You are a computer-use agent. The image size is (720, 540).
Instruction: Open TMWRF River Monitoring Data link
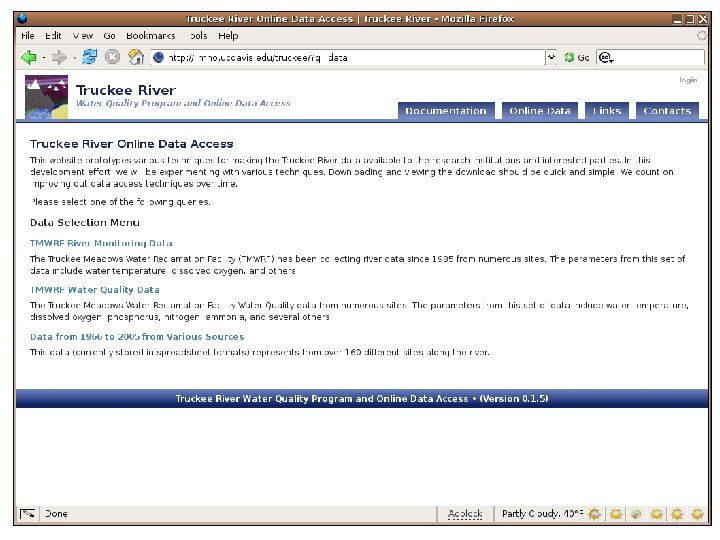coord(101,243)
